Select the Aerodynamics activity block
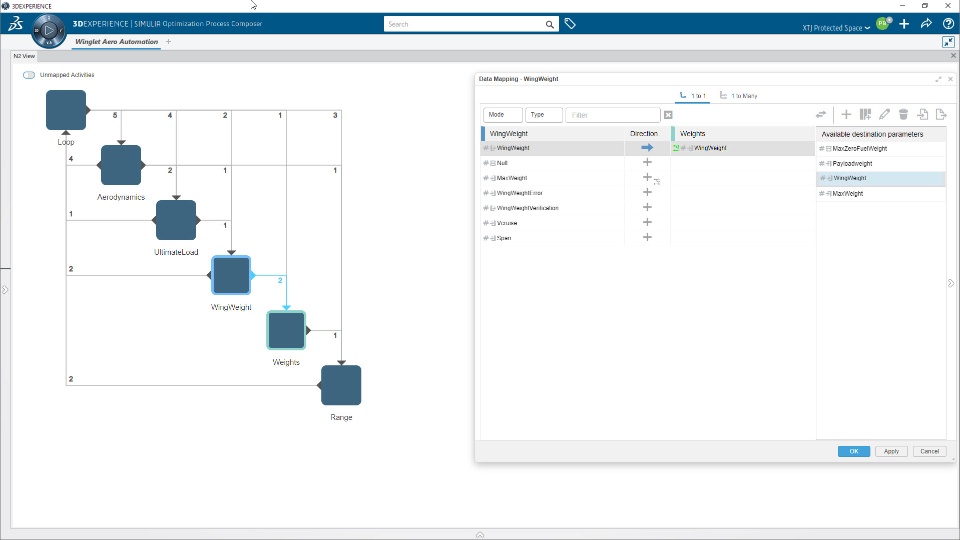This screenshot has width=960, height=540. coord(121,165)
